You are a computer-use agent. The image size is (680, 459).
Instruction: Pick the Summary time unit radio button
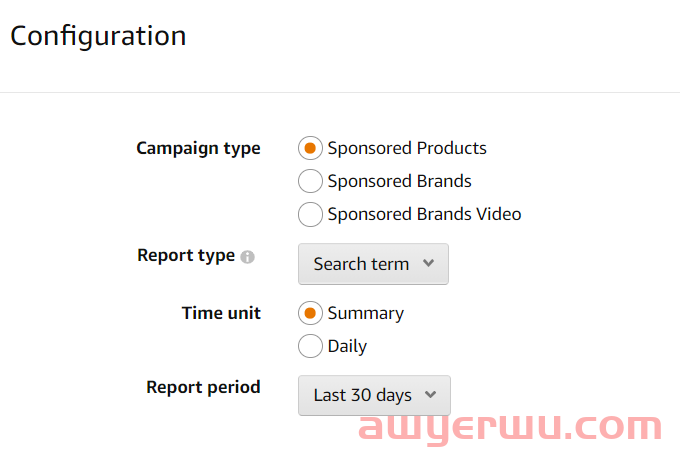click(310, 313)
